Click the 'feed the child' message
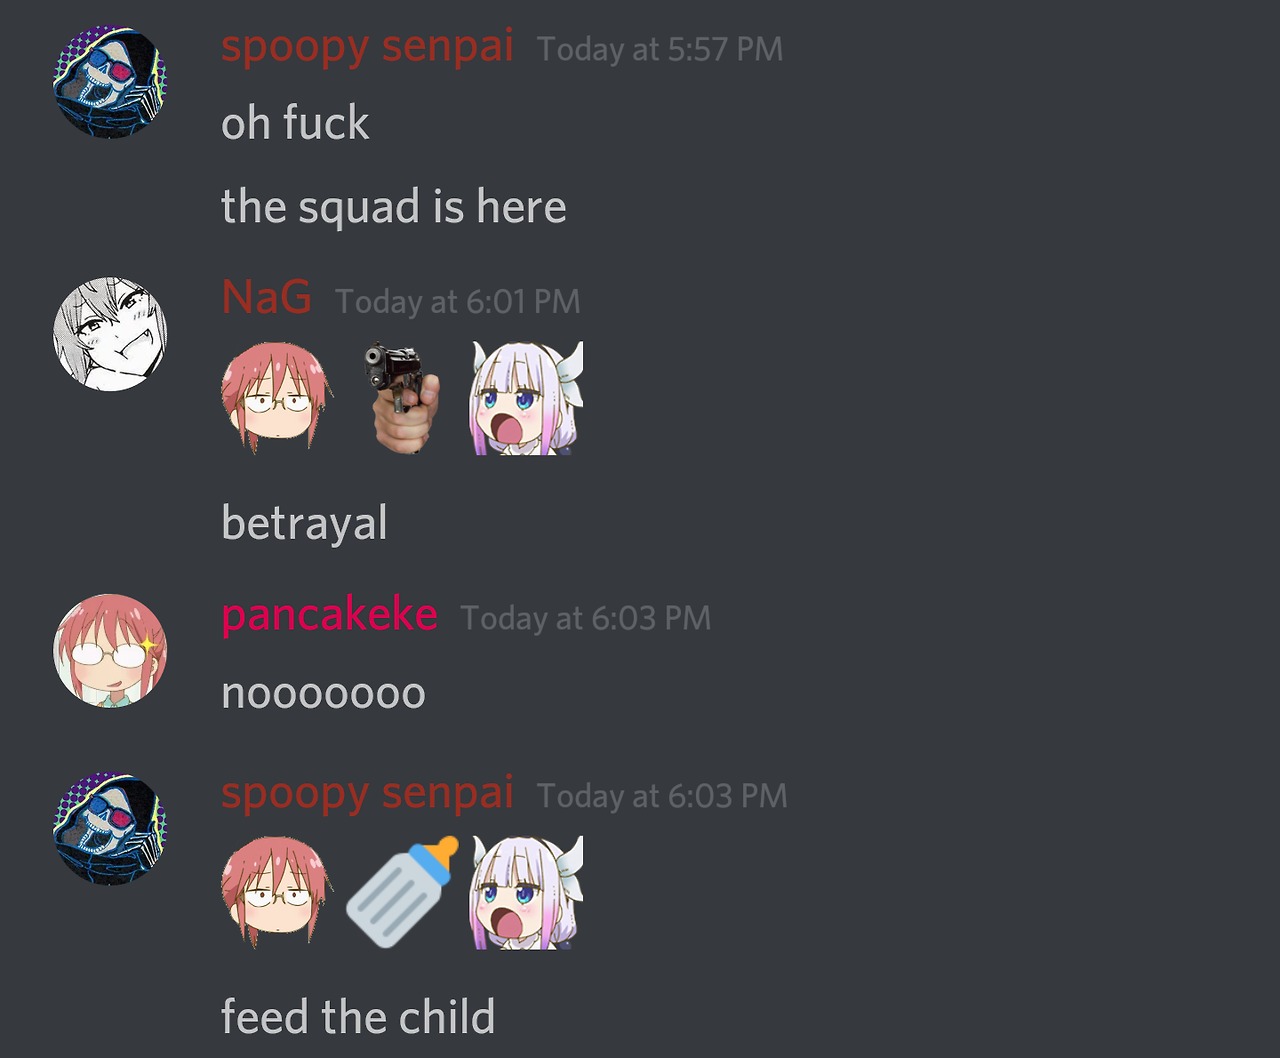Screen dimensions: 1280x1058 coord(358,1017)
